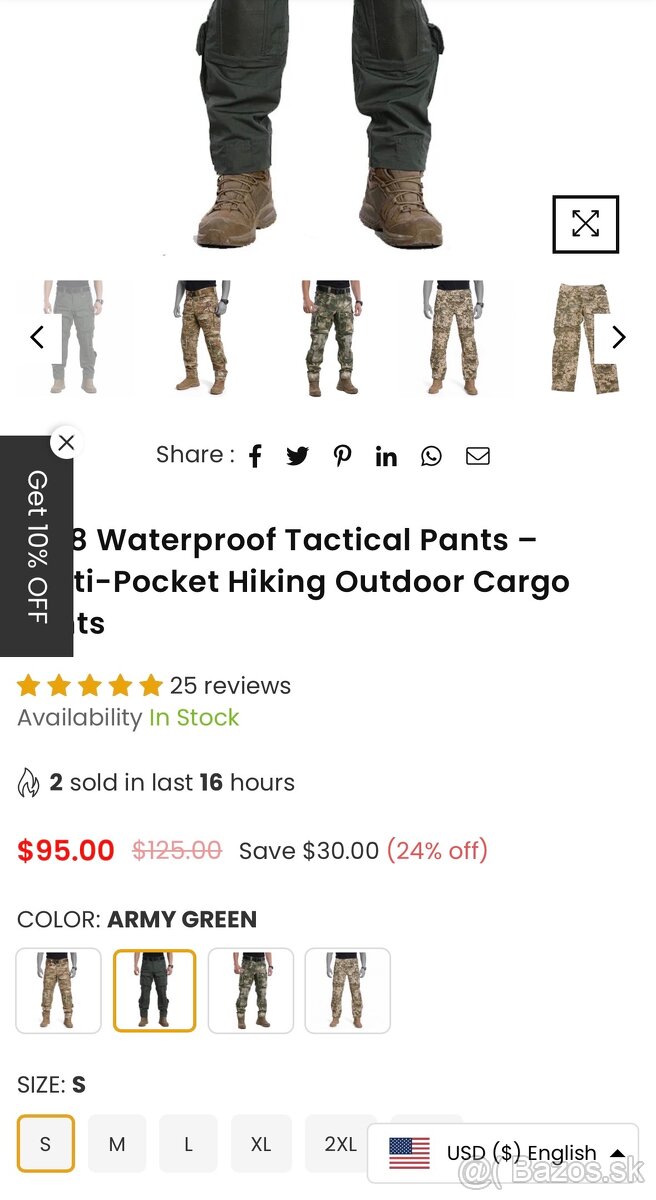Viewport: 656px width, 1200px height.
Task: Share product via WhatsApp
Action: pos(431,457)
